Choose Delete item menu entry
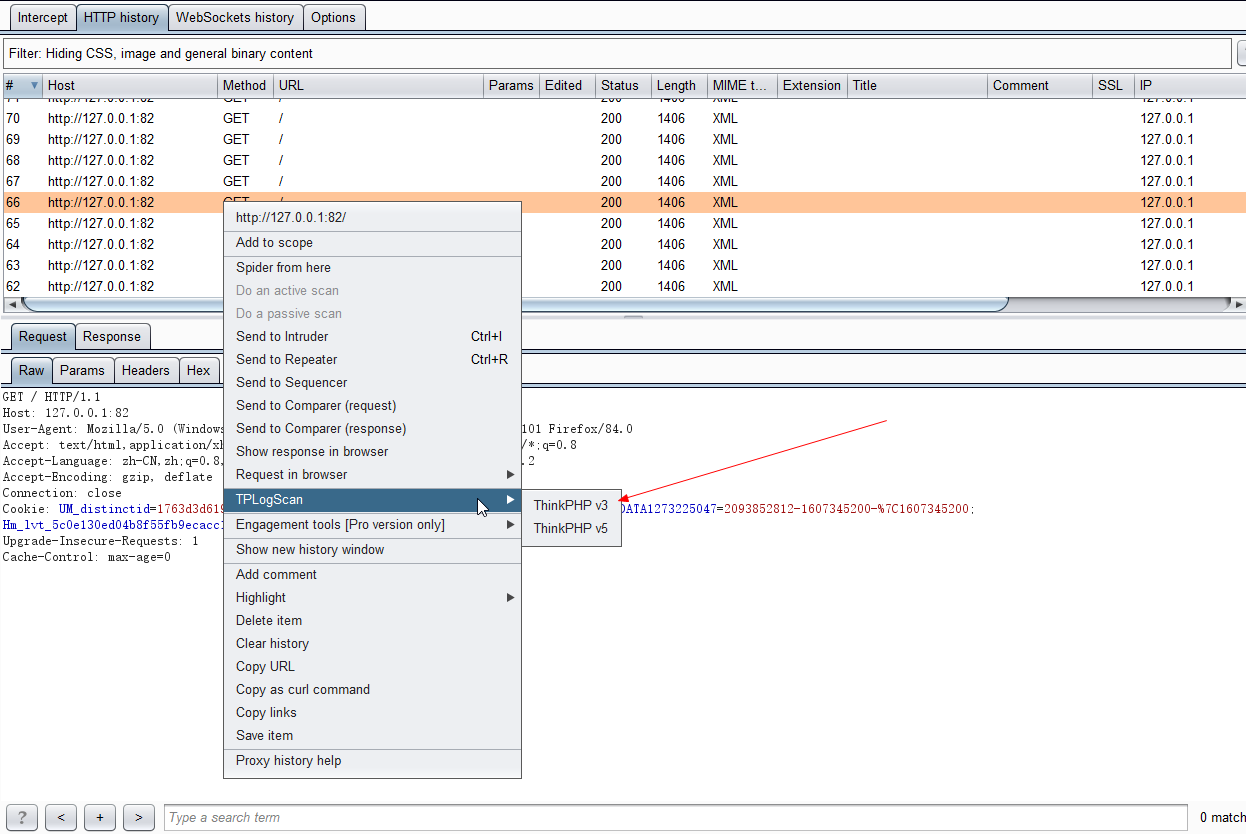Screen dimensions: 1246x834 (x=372, y=620)
